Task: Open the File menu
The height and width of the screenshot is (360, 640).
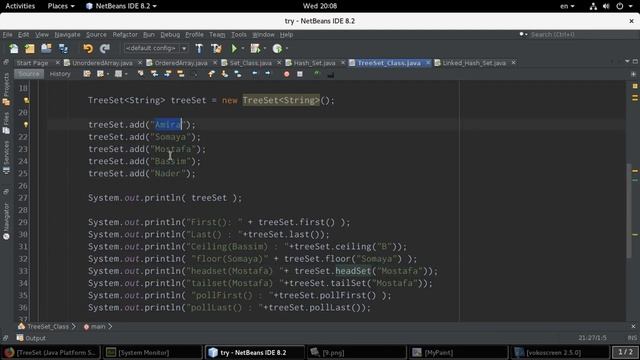Action: [x=7, y=35]
